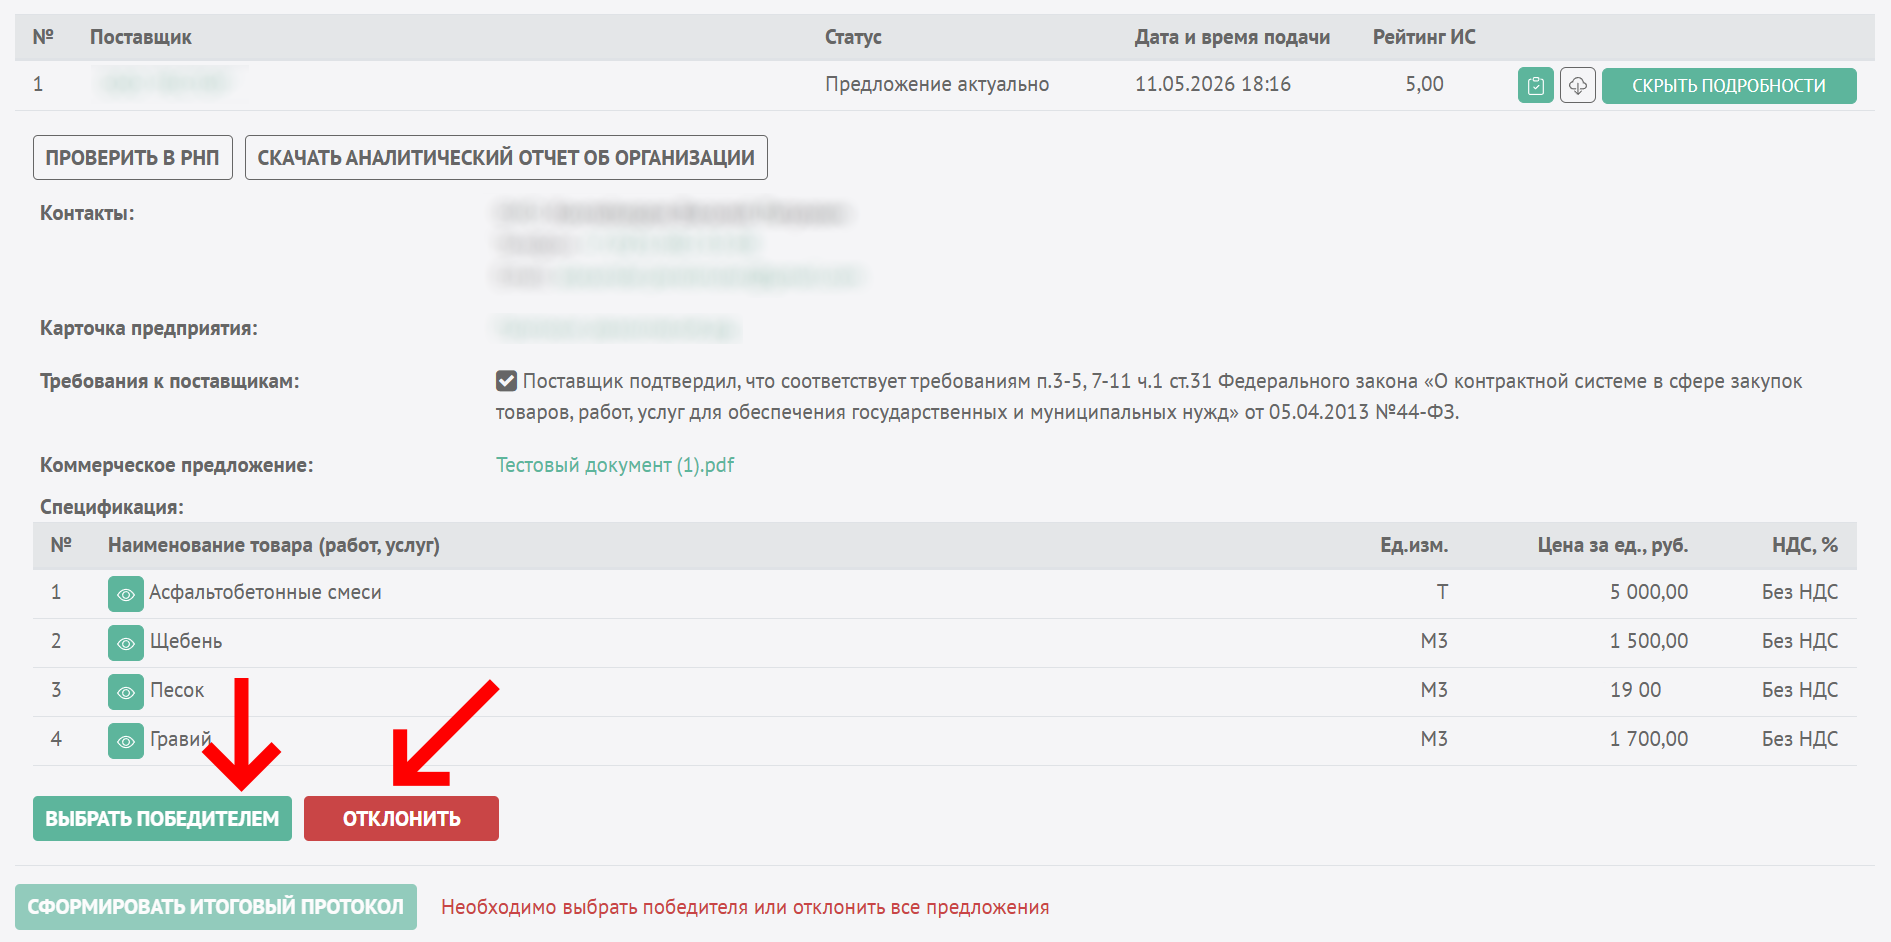Click the green clipboard icon in supplier row
This screenshot has height=942, width=1891.
(x=1535, y=86)
